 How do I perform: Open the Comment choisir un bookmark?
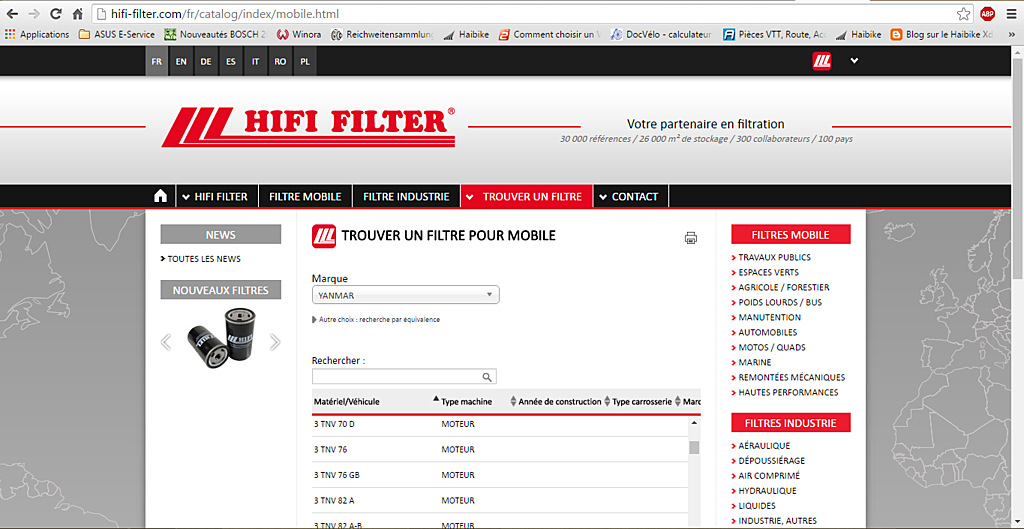[549, 35]
